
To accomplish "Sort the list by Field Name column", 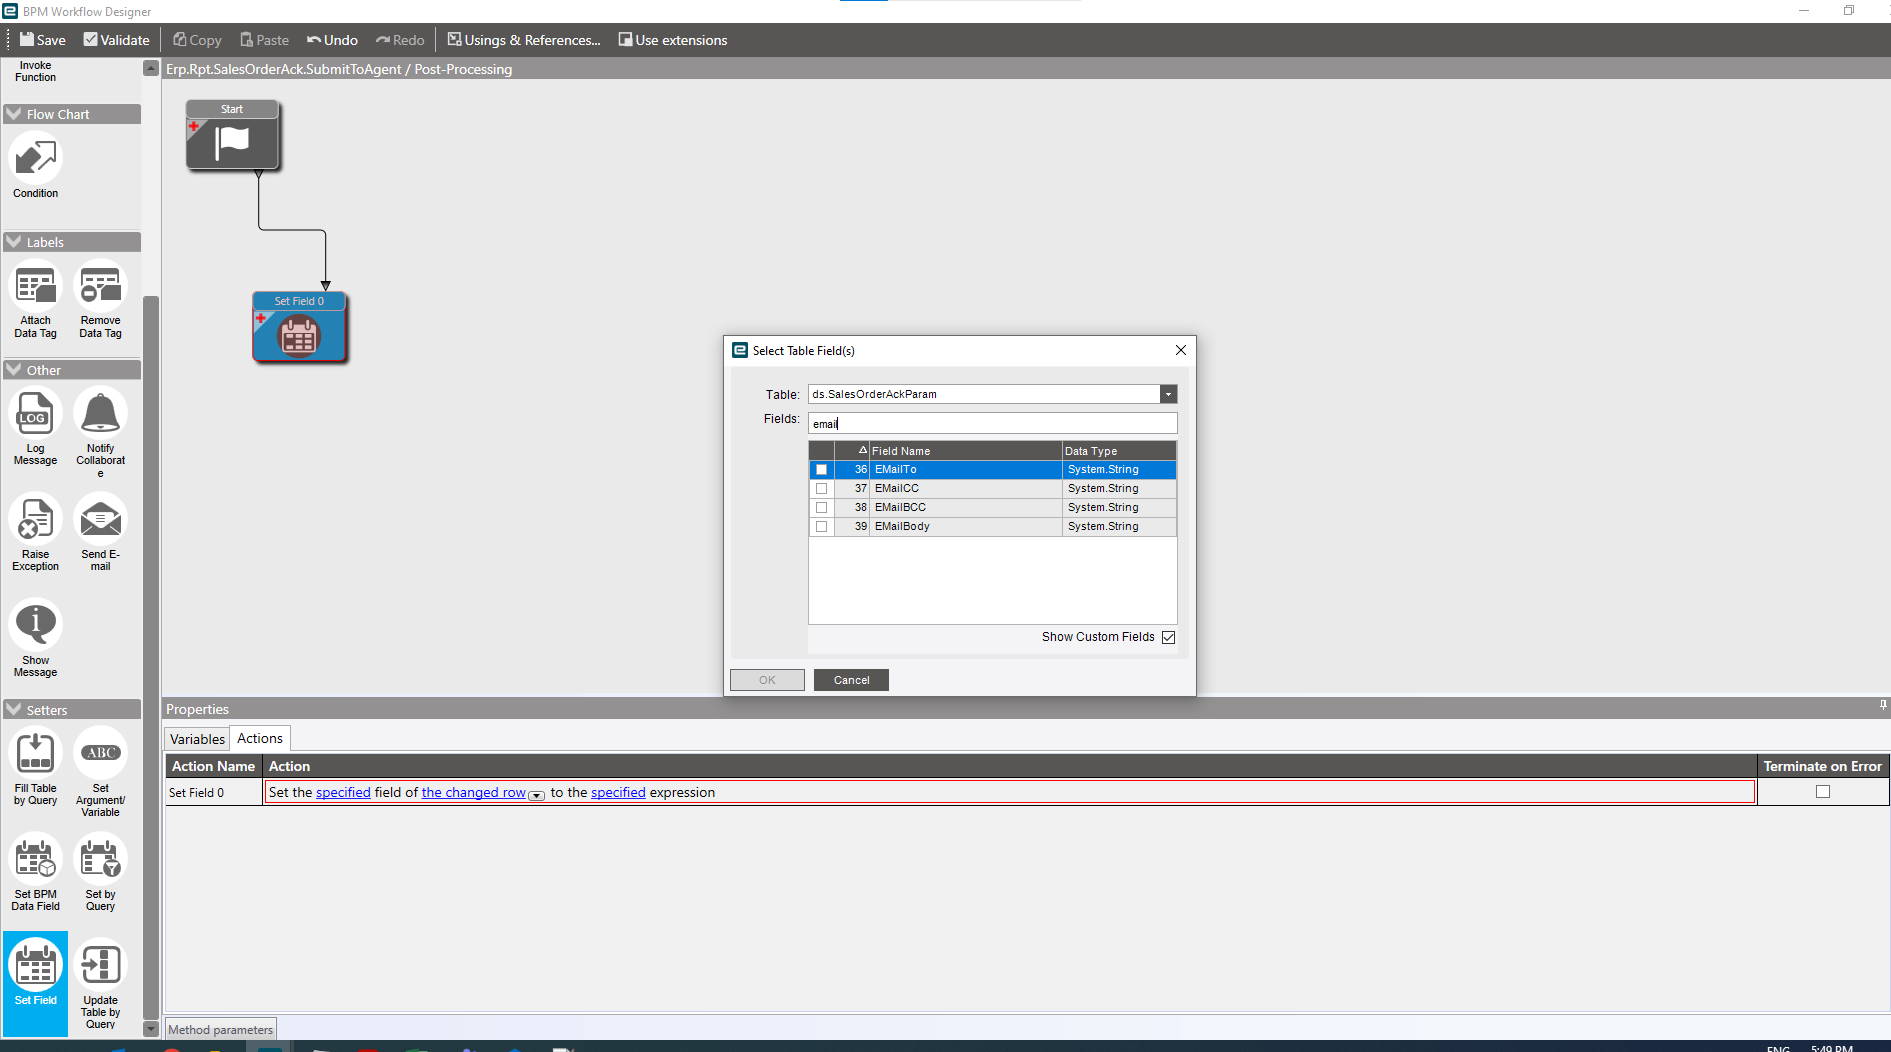I will click(x=965, y=451).
